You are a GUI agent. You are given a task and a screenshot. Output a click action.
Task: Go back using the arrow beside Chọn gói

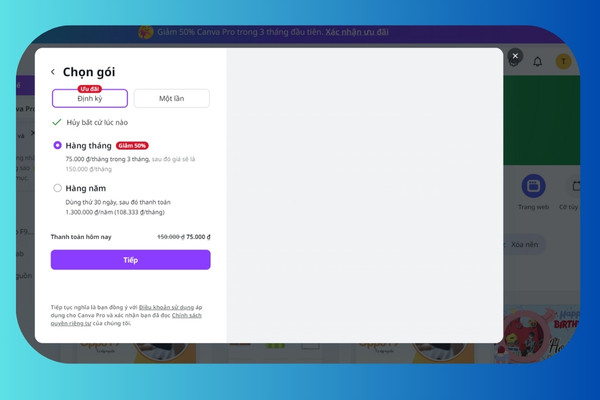[53, 72]
